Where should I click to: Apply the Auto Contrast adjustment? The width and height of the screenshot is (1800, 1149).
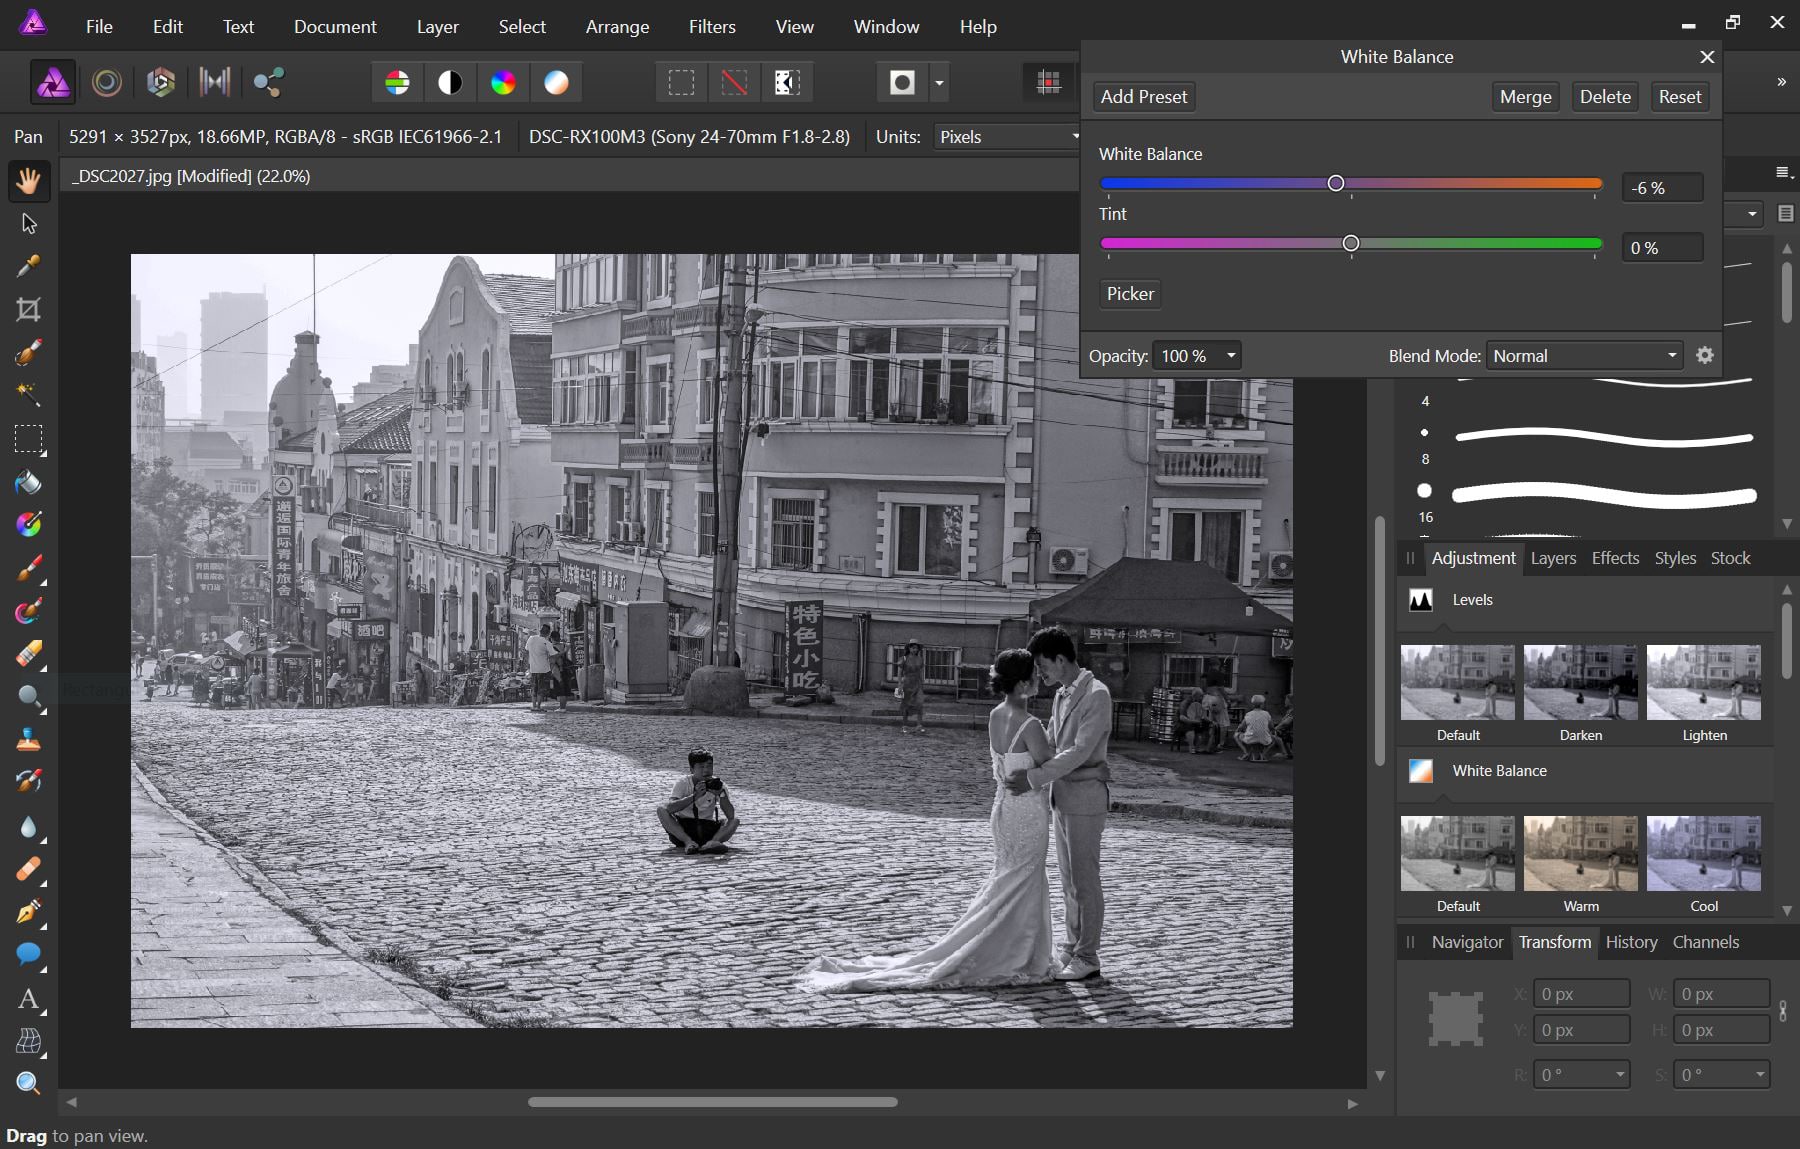(x=450, y=82)
